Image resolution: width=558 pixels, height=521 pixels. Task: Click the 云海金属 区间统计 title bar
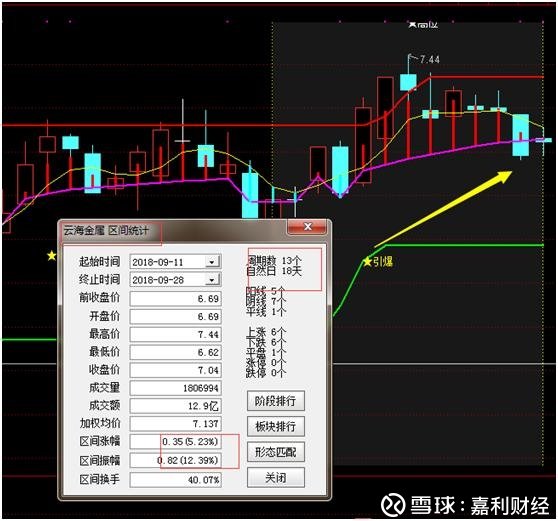tap(174, 230)
